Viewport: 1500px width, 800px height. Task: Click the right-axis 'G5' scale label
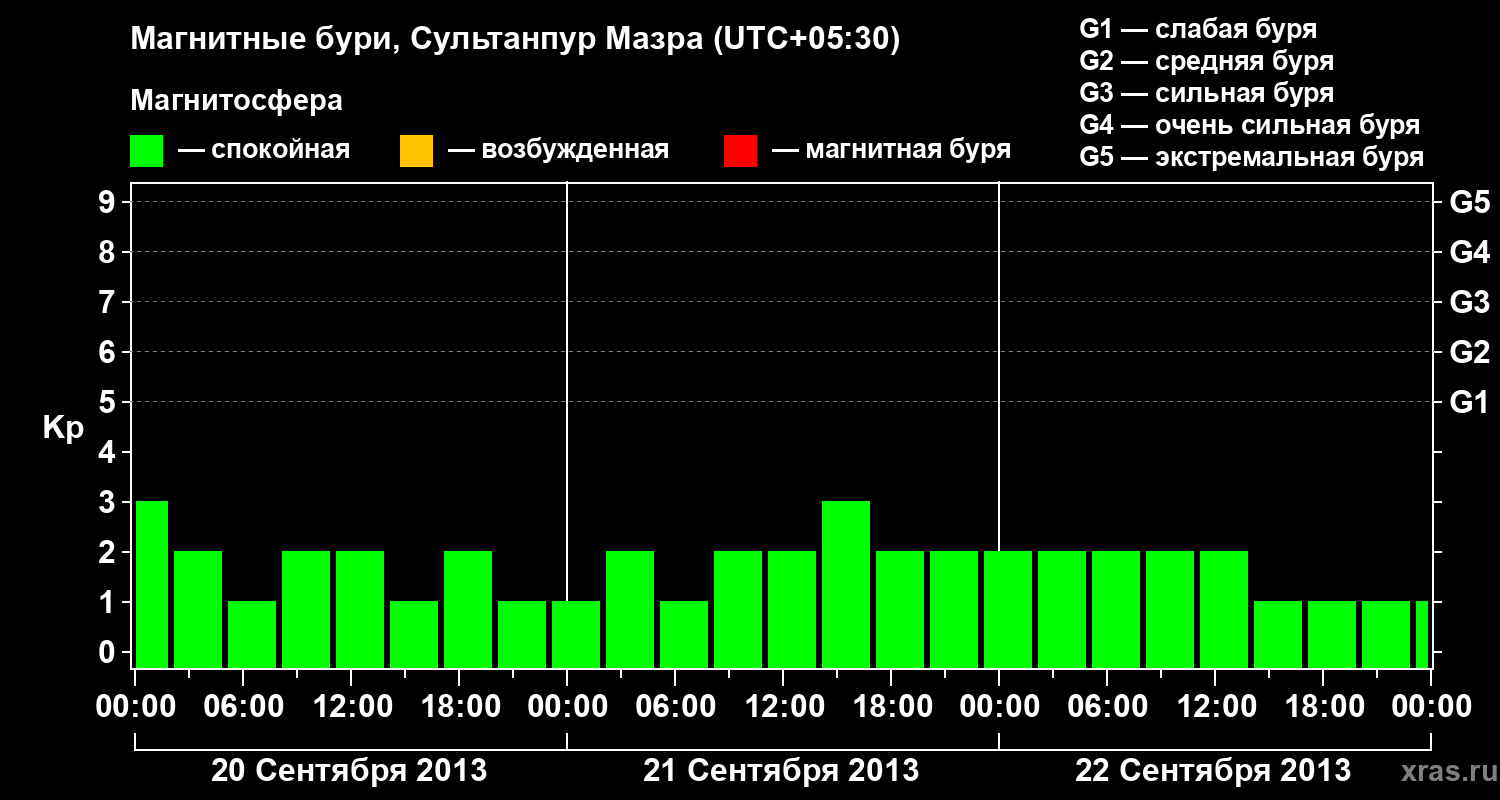pyautogui.click(x=1470, y=202)
